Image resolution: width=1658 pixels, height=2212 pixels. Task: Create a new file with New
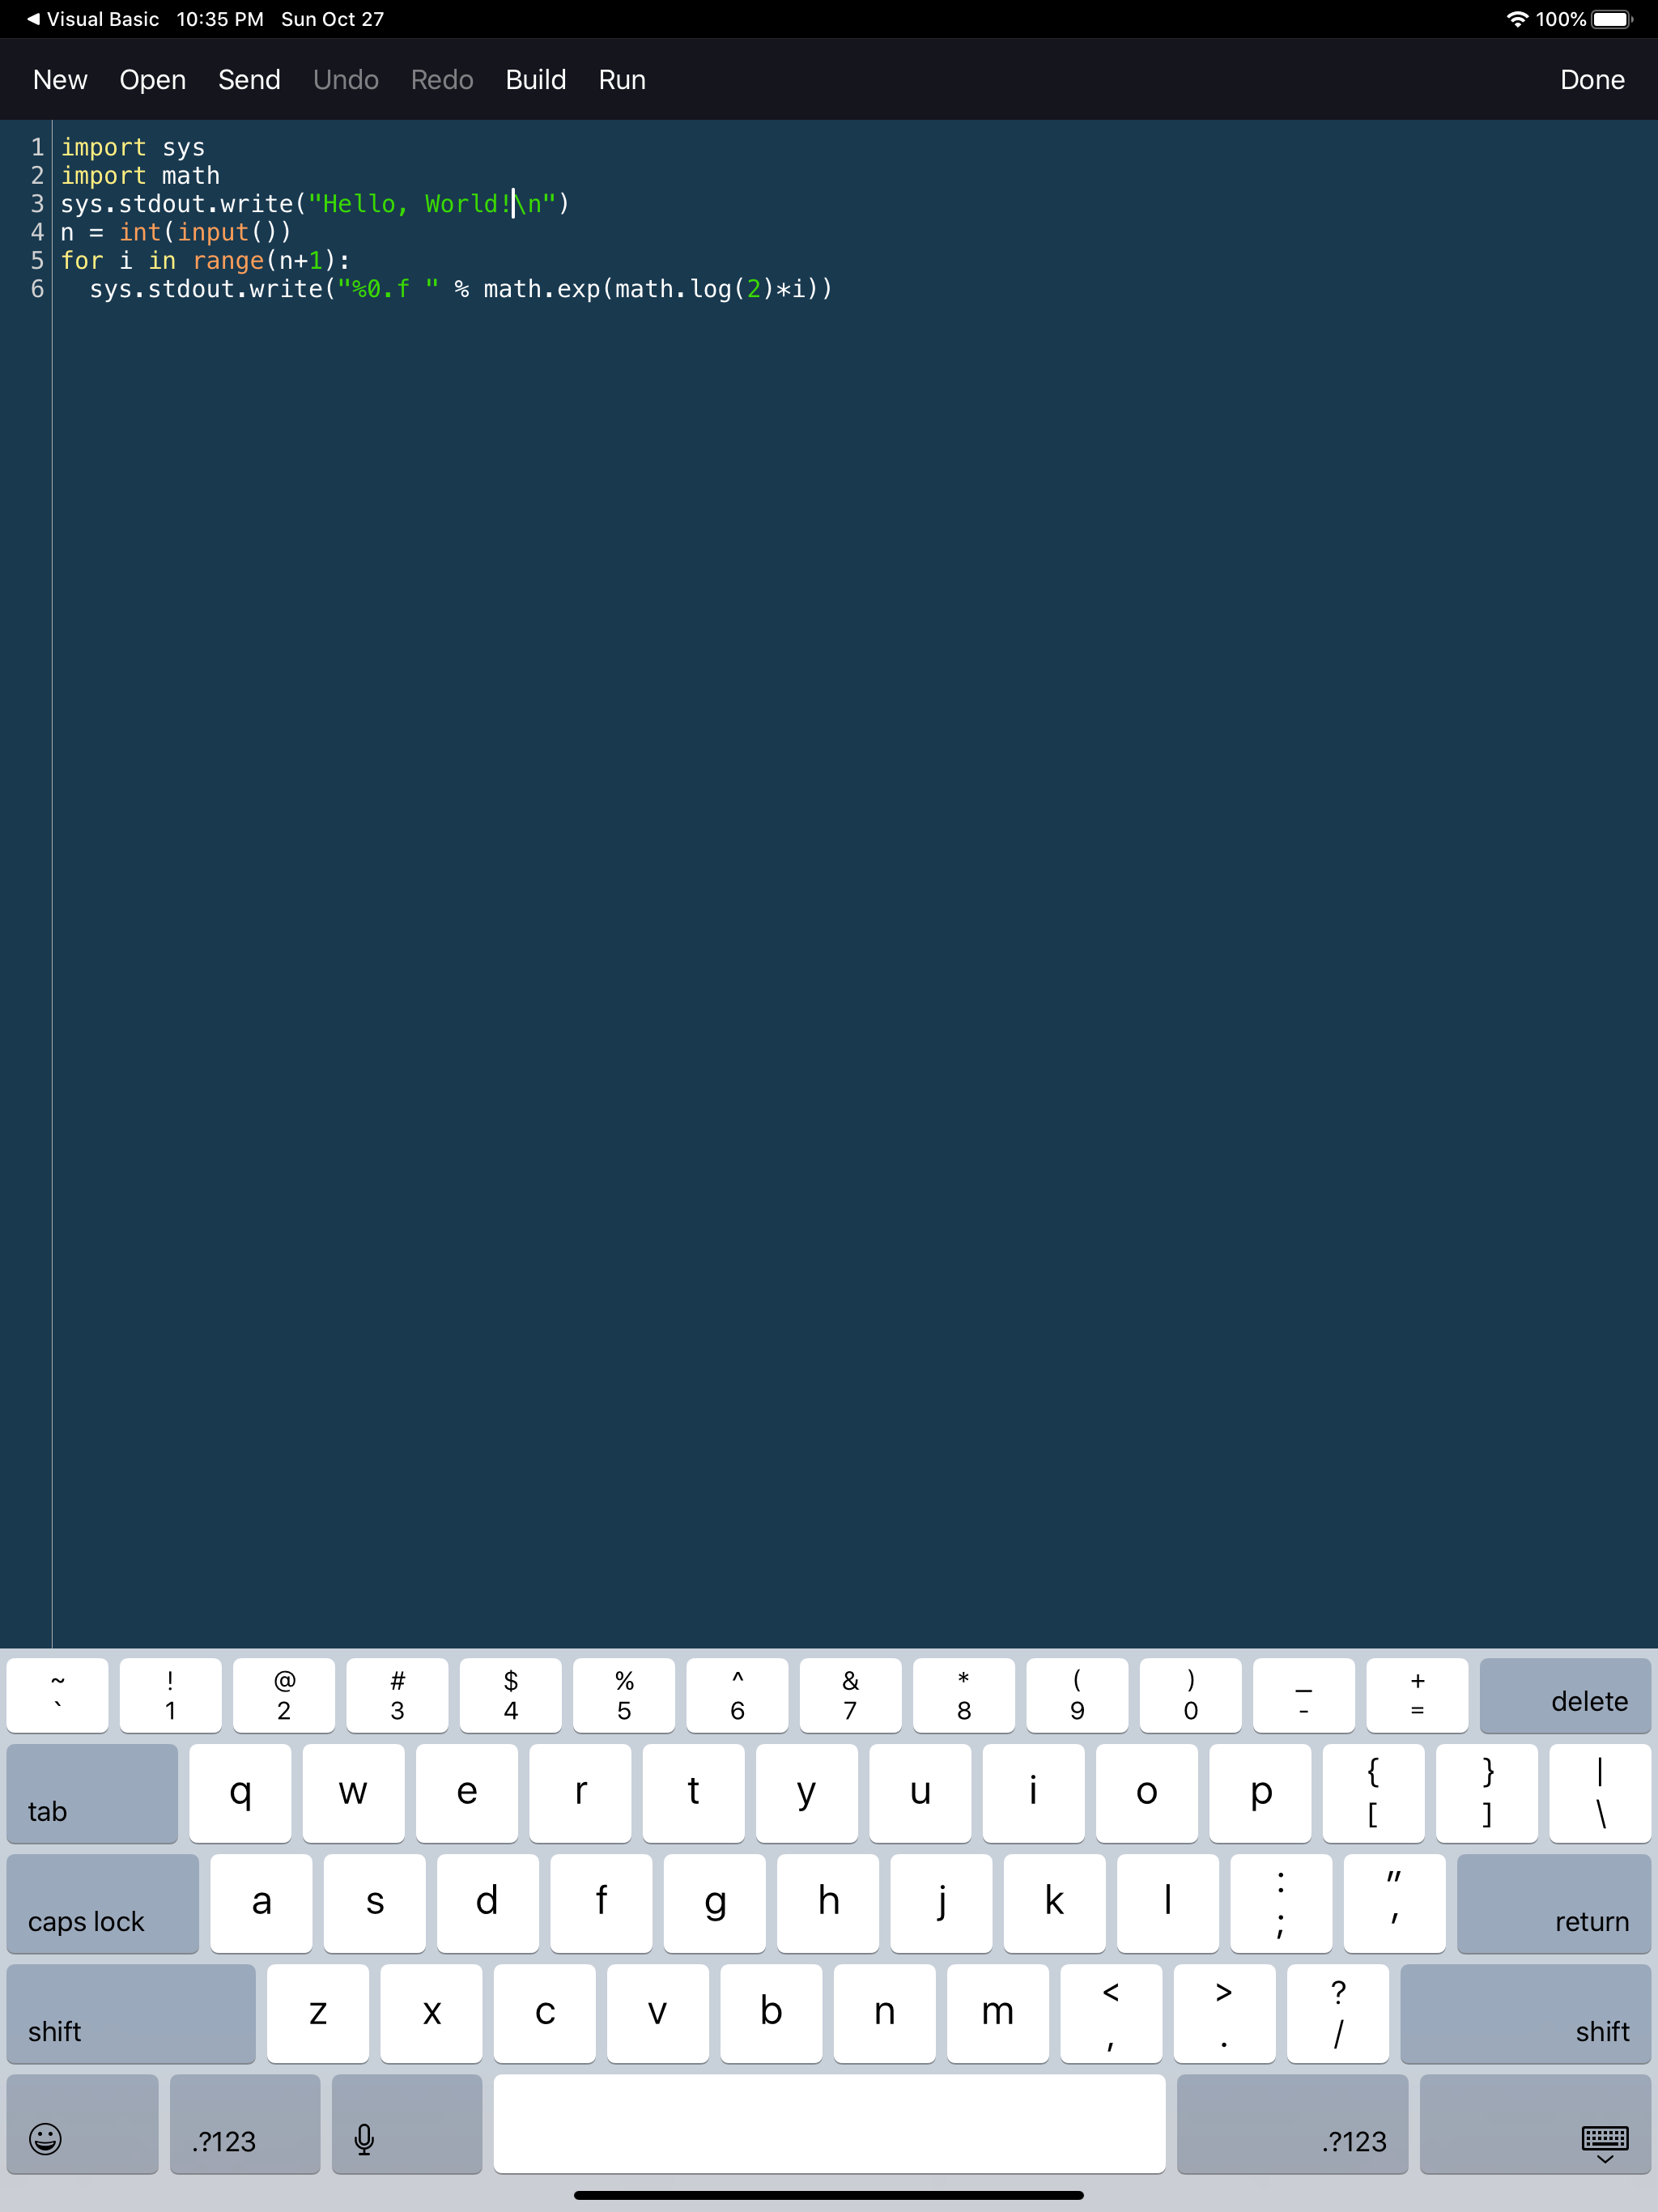click(60, 80)
